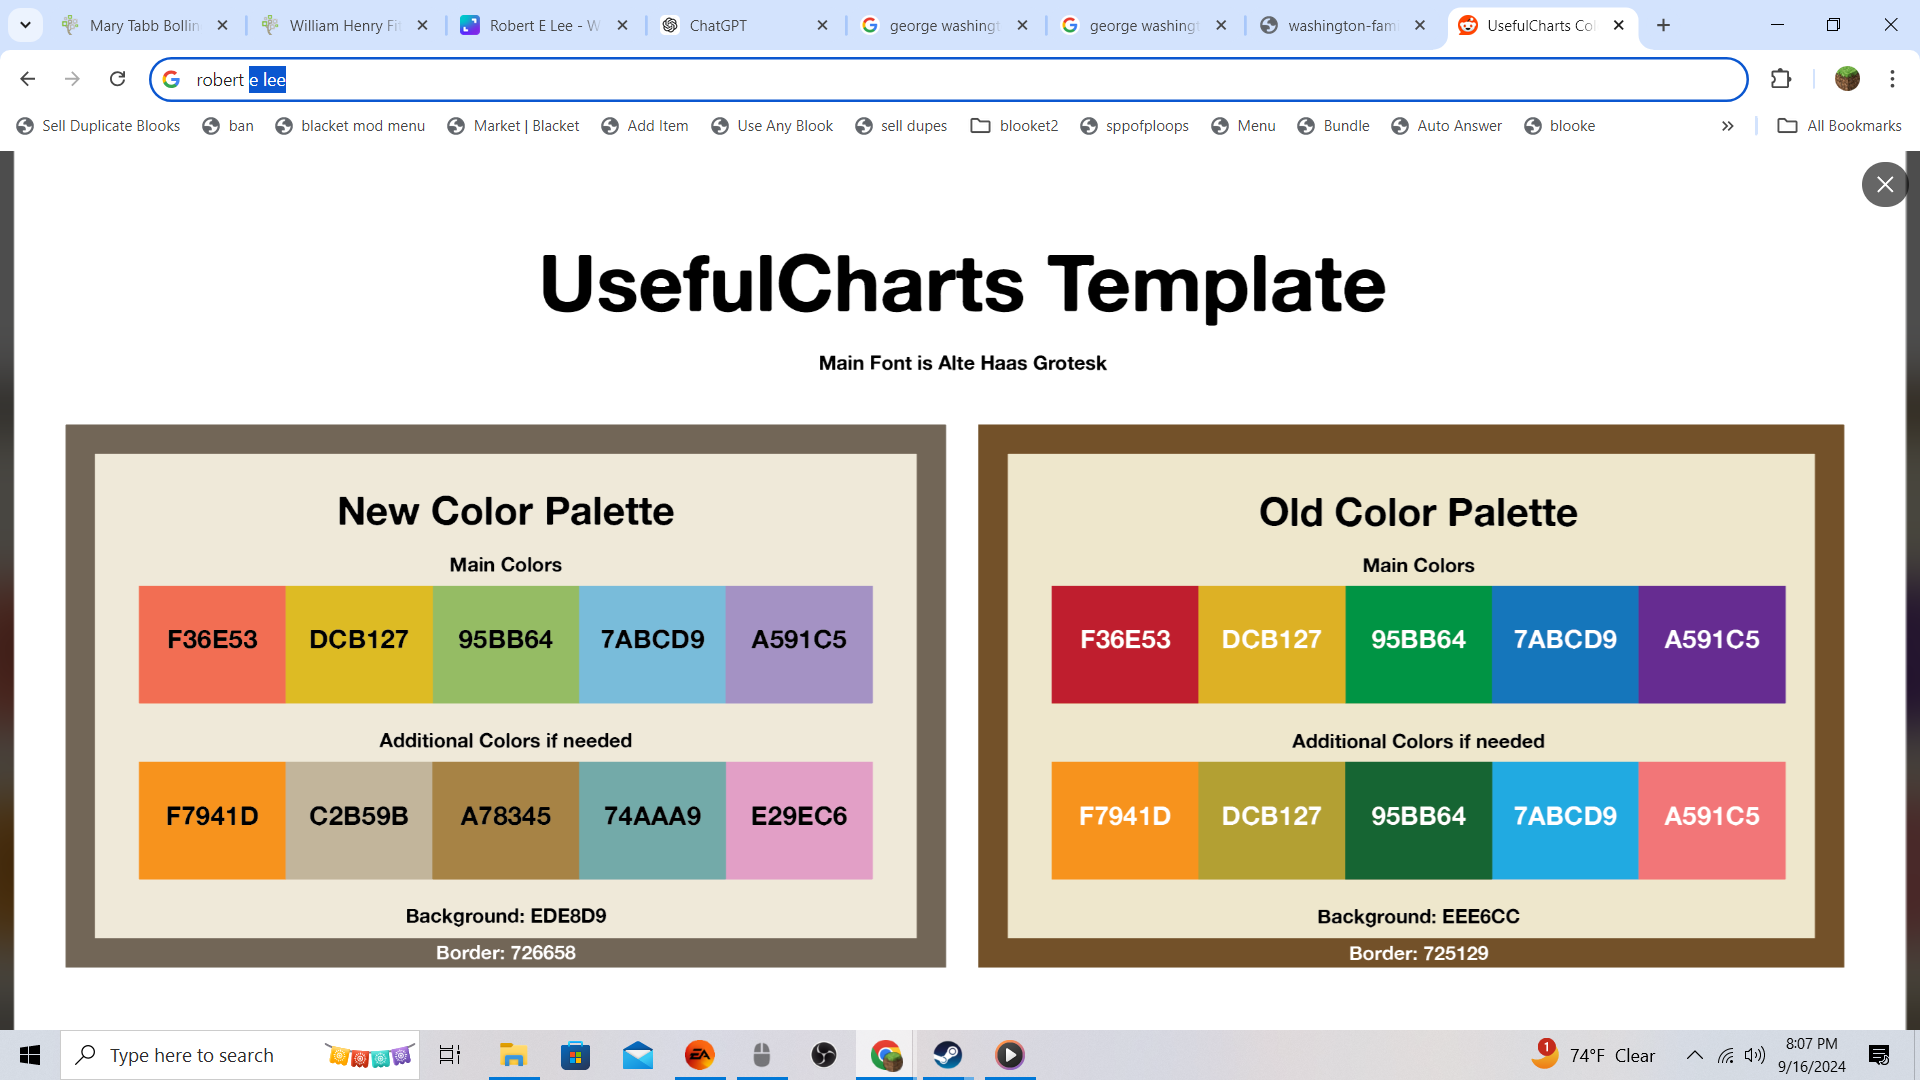
Task: Click the address bar containing robert e lee
Action: pyautogui.click(x=948, y=79)
